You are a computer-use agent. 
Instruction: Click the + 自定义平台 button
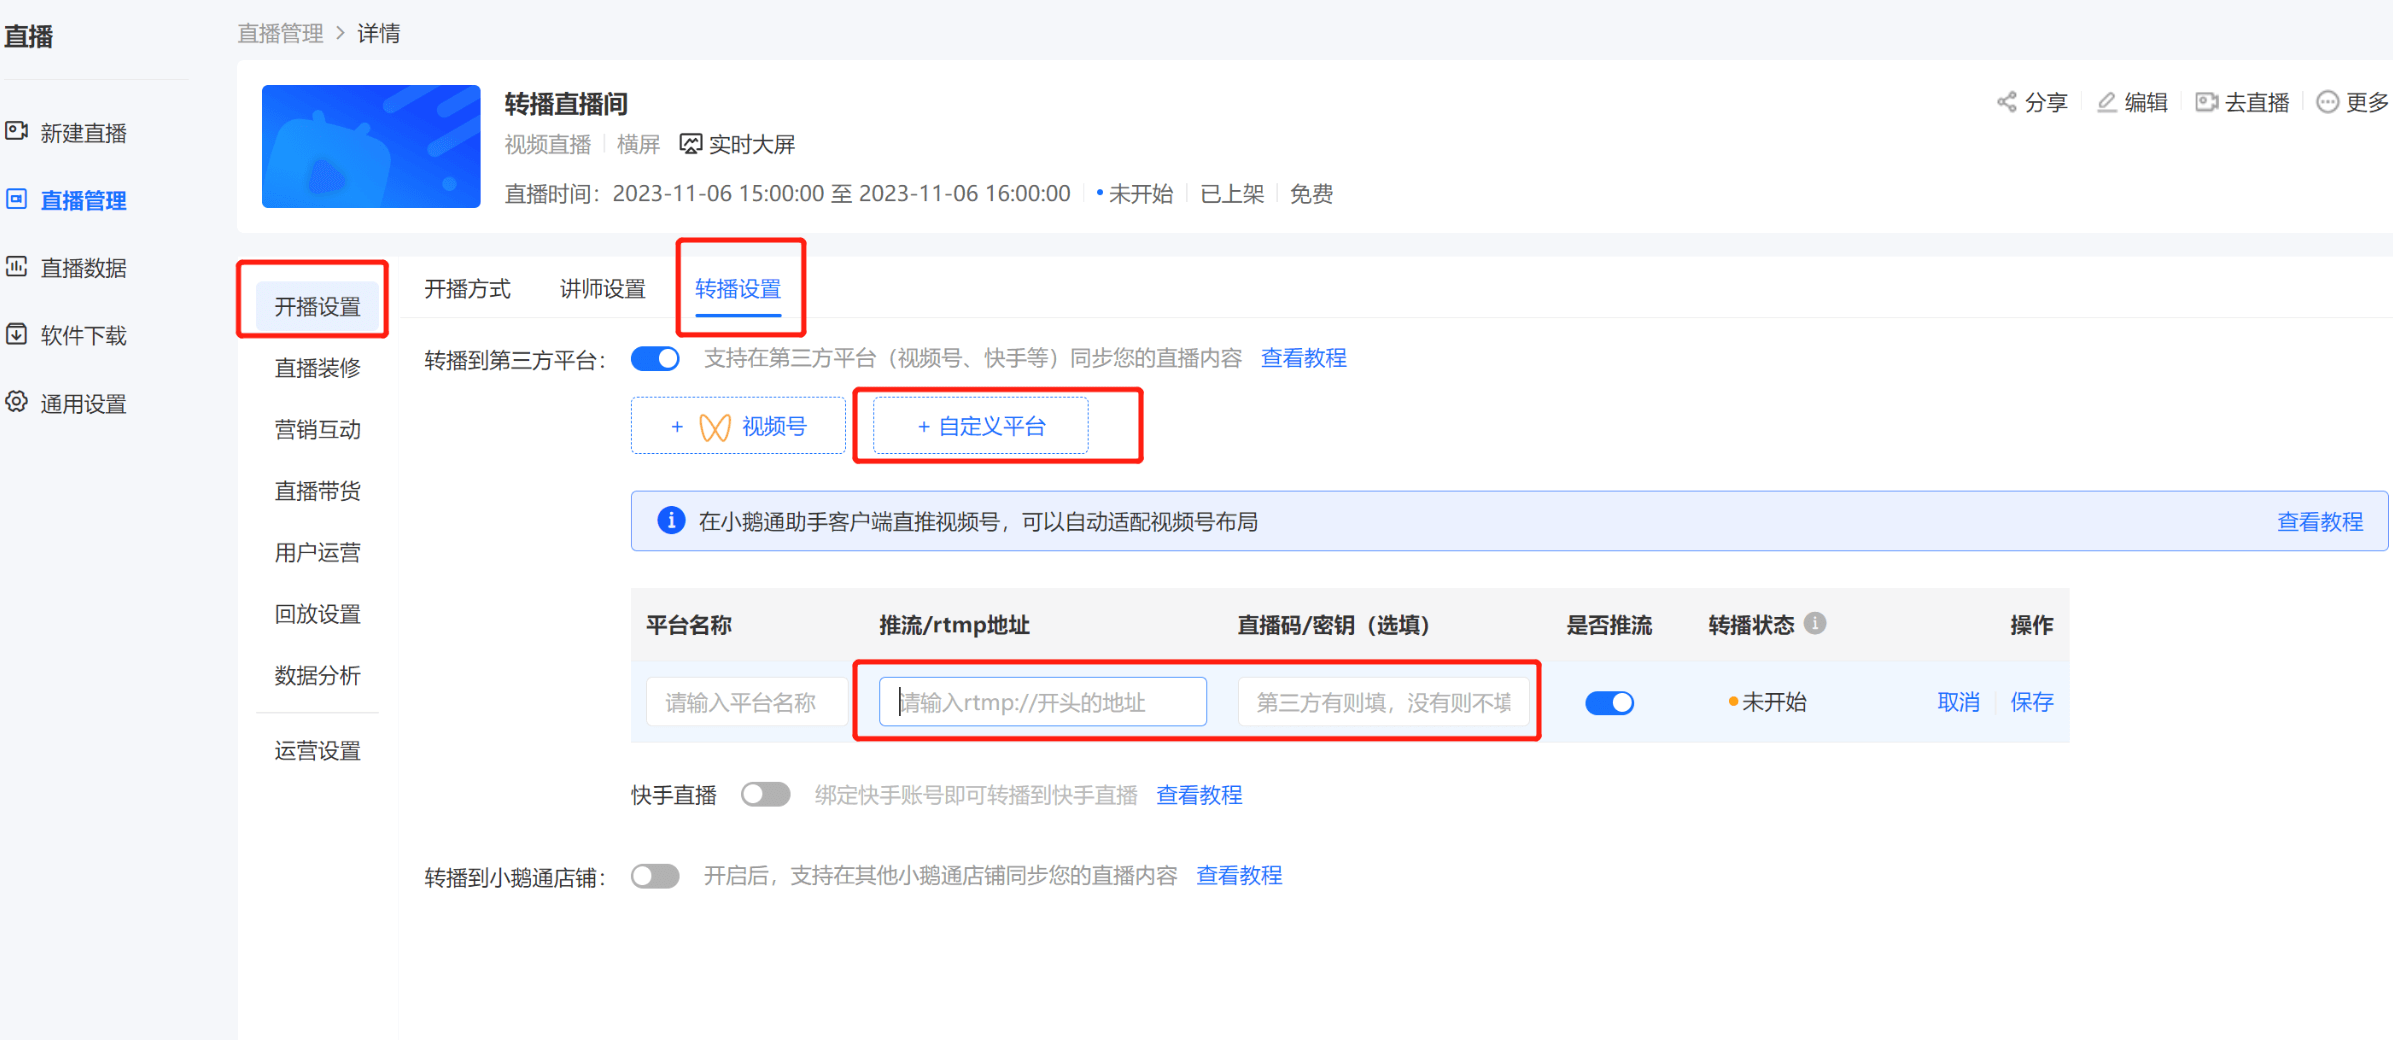pos(981,426)
